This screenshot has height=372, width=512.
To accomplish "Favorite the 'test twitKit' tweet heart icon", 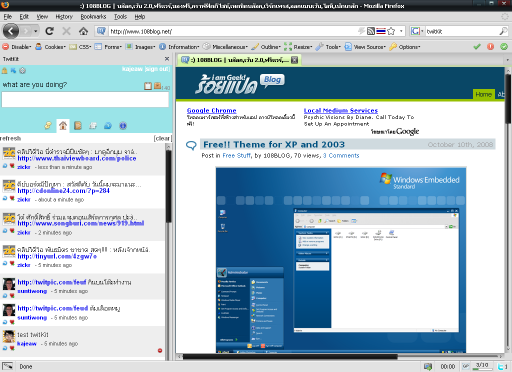I will coord(12,348).
